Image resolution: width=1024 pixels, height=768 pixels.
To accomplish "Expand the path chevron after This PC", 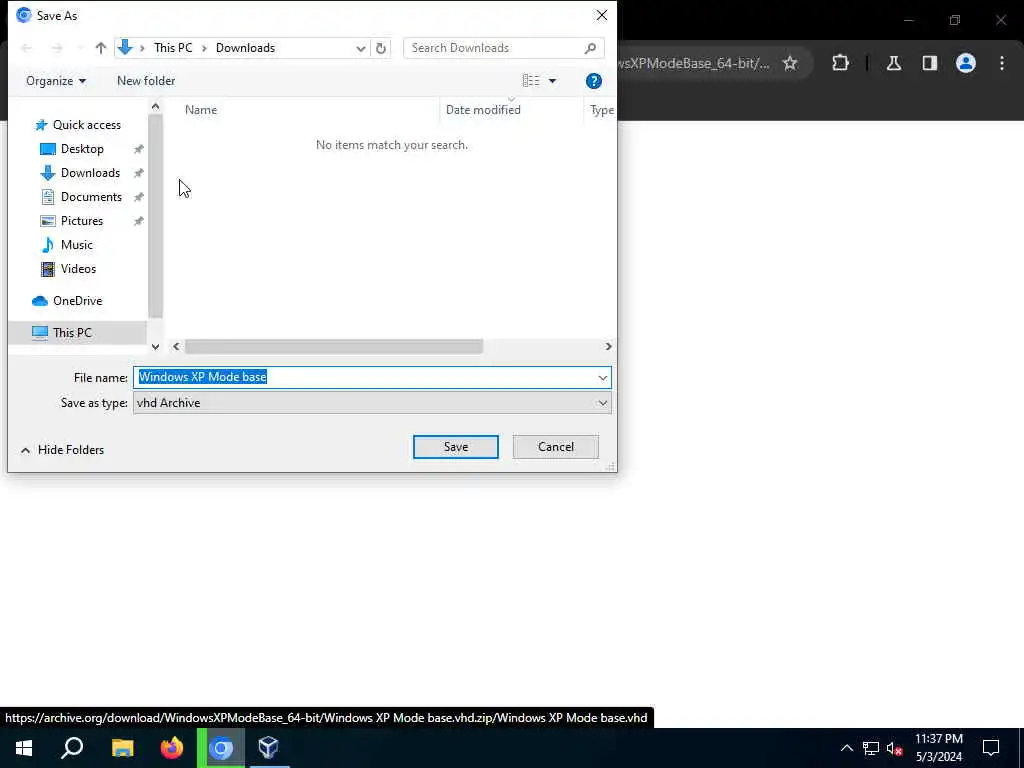I will 204,48.
